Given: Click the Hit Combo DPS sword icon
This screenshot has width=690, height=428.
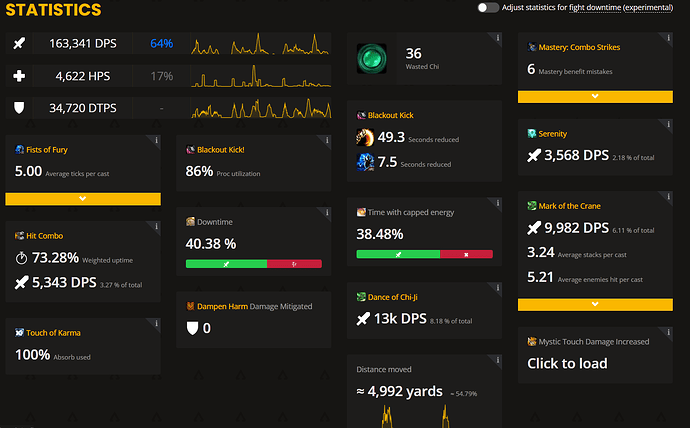Looking at the screenshot, I should coord(21,282).
